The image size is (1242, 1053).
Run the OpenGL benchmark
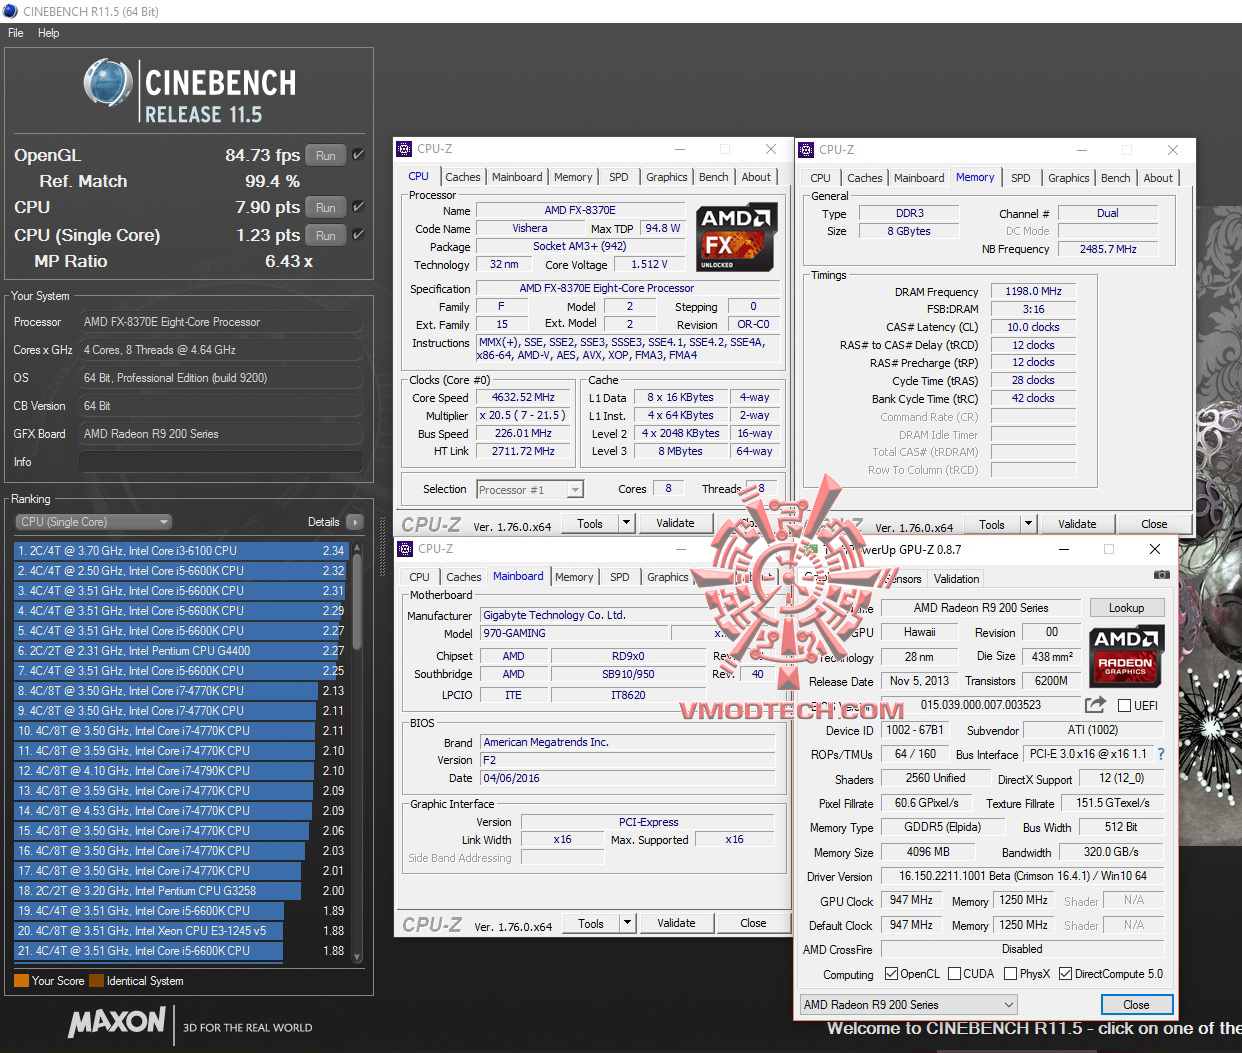tap(326, 155)
